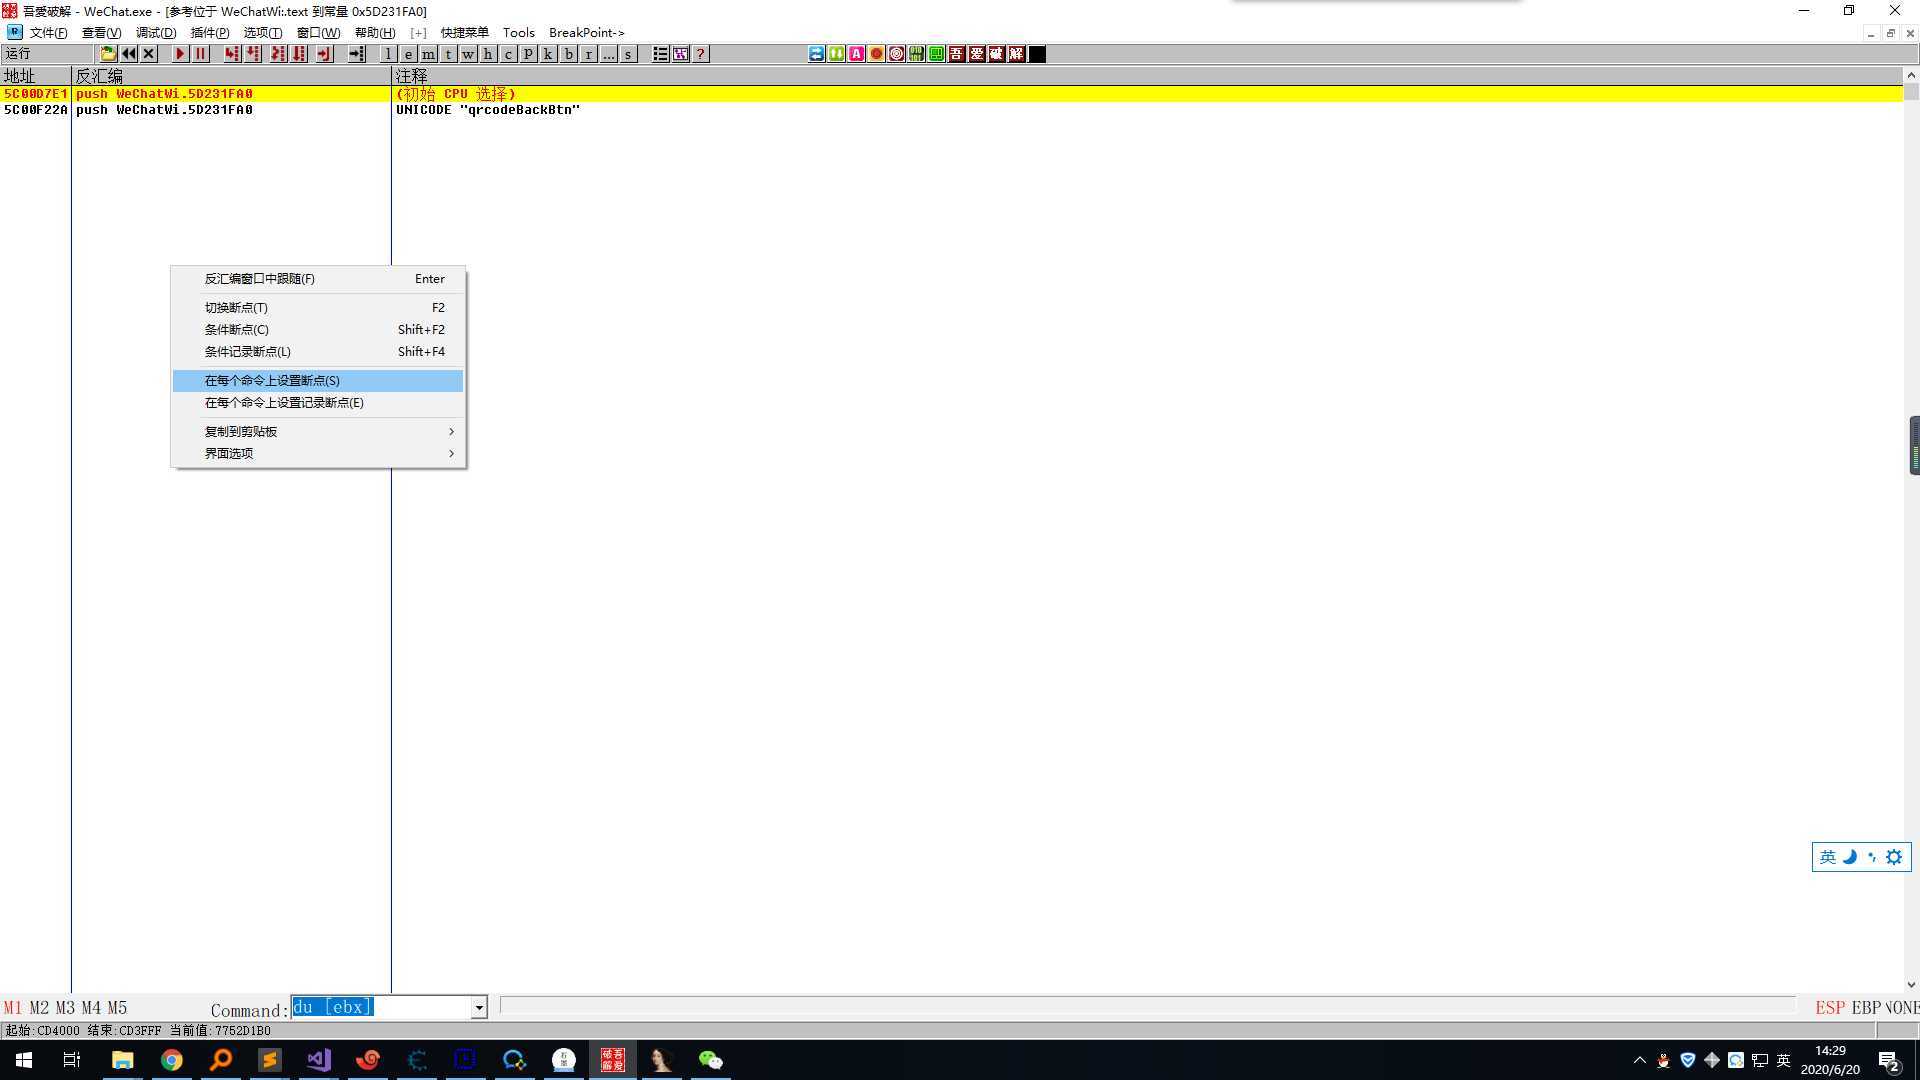Open CPU window 'c' button
Screen dimensions: 1920x1080
[508, 54]
